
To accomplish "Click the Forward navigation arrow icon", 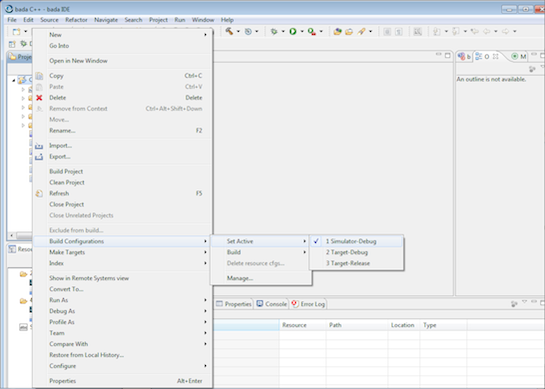I will coord(506,32).
